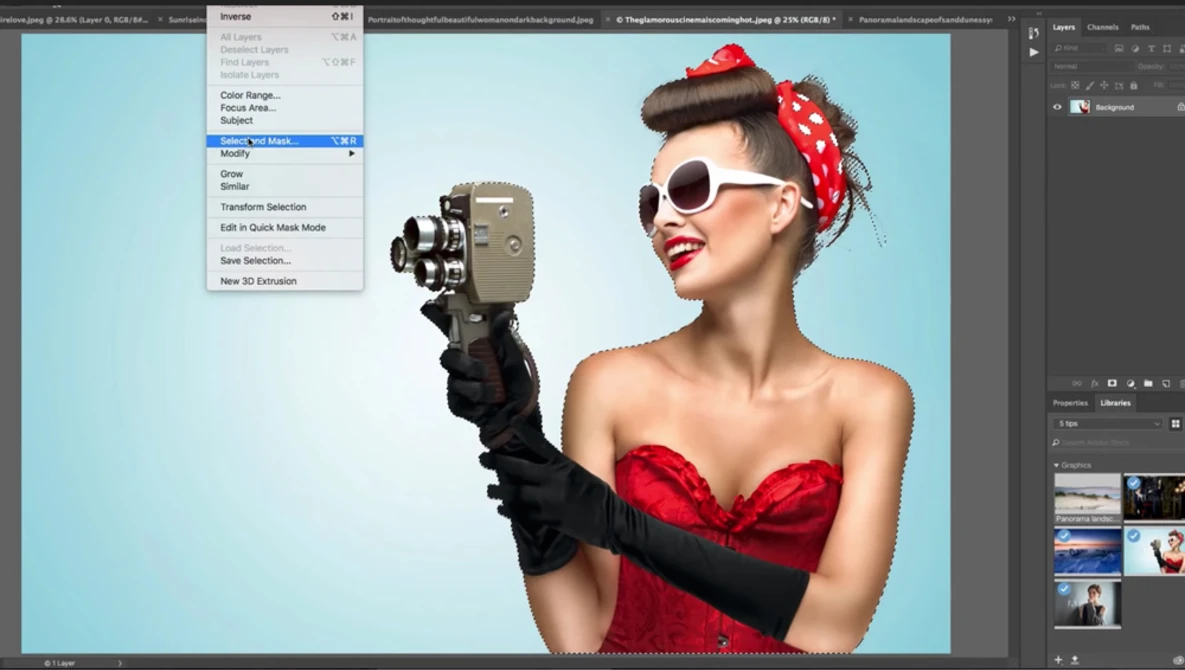Choose Save Selection... menu item
This screenshot has height=670, width=1185.
[285, 261]
